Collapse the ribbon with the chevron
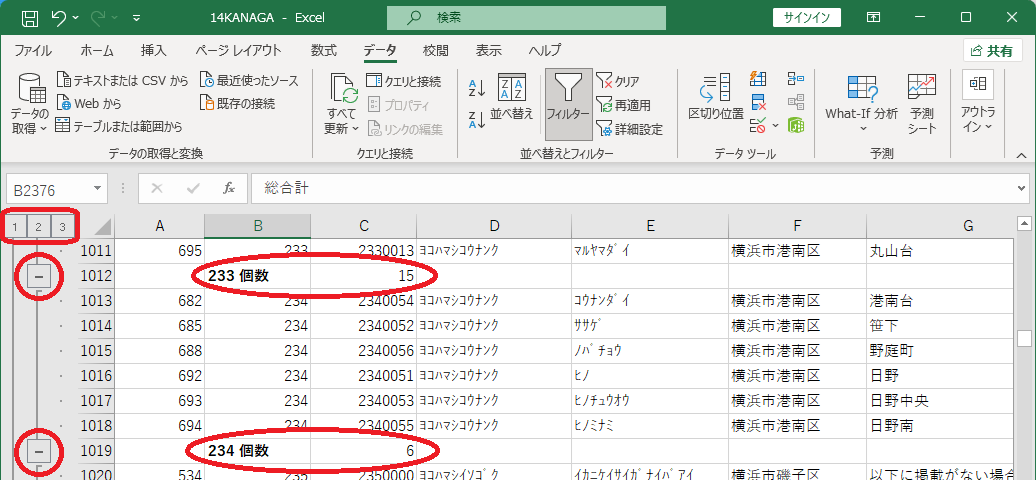Image resolution: width=1036 pixels, height=480 pixels. pyautogui.click(x=1021, y=154)
